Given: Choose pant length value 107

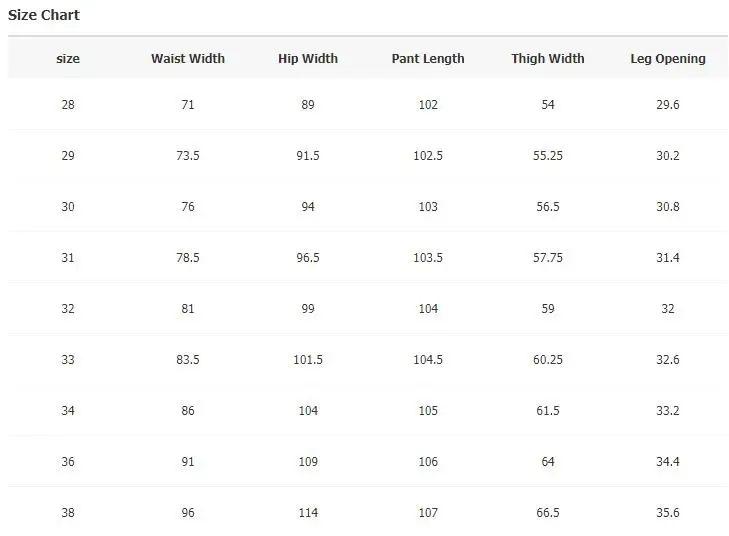Looking at the screenshot, I should click(x=428, y=513).
